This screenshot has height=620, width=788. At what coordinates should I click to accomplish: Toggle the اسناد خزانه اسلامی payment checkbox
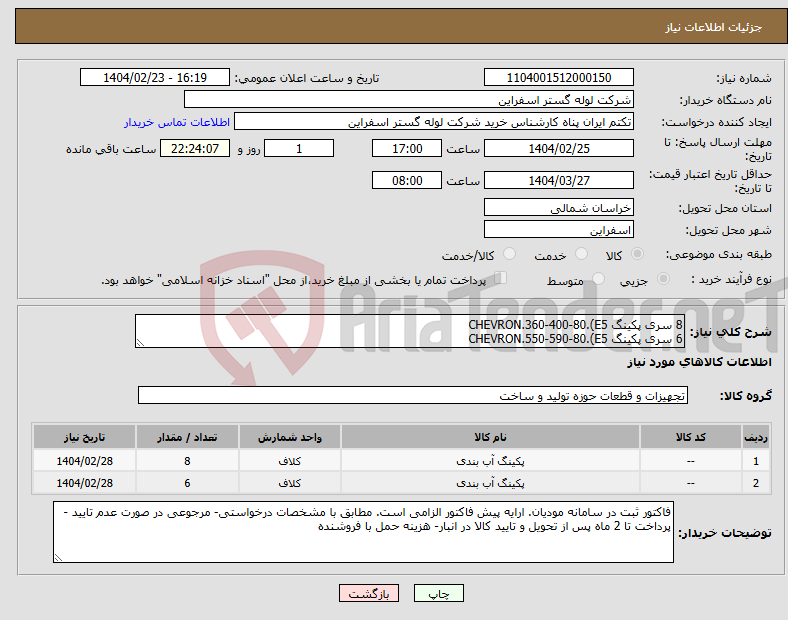pos(501,278)
